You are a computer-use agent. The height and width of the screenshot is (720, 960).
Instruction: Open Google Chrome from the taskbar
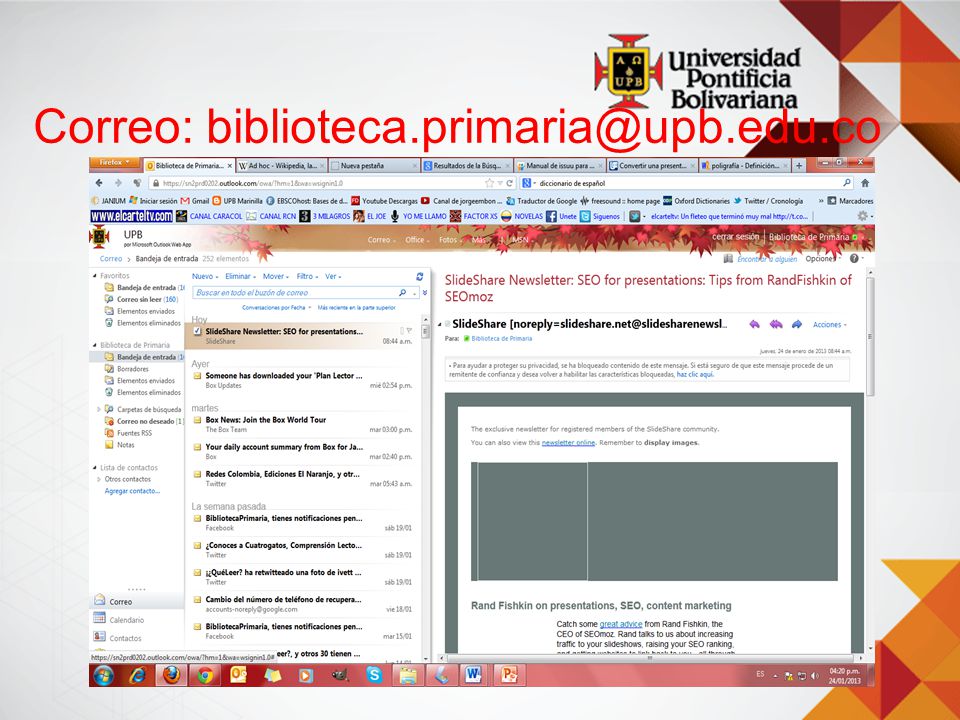click(x=205, y=675)
